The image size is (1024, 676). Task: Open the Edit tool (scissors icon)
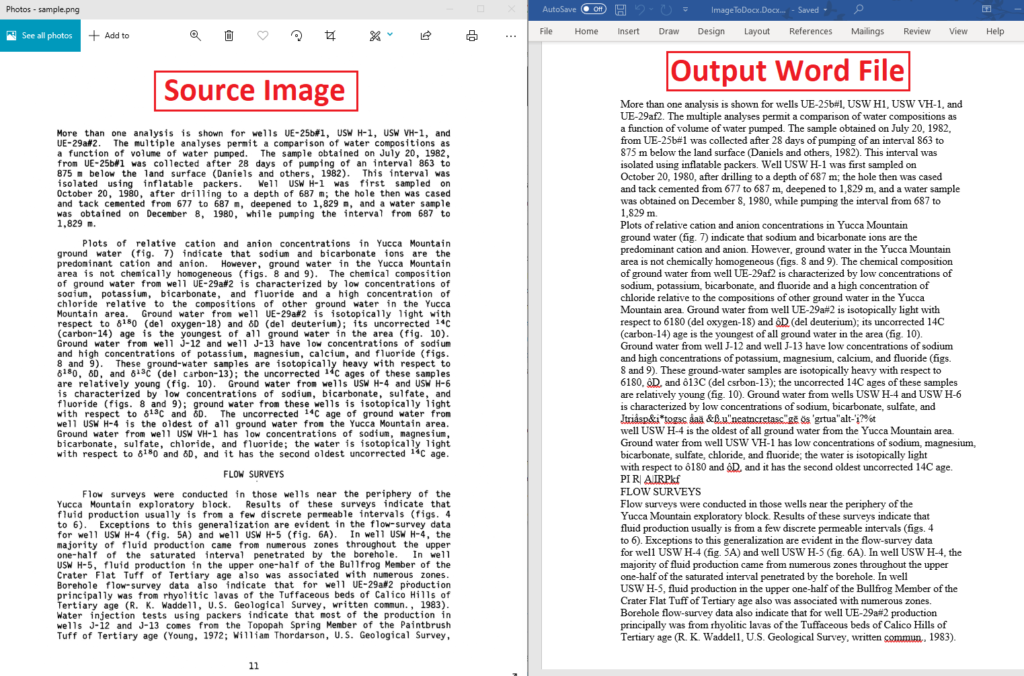click(x=374, y=34)
